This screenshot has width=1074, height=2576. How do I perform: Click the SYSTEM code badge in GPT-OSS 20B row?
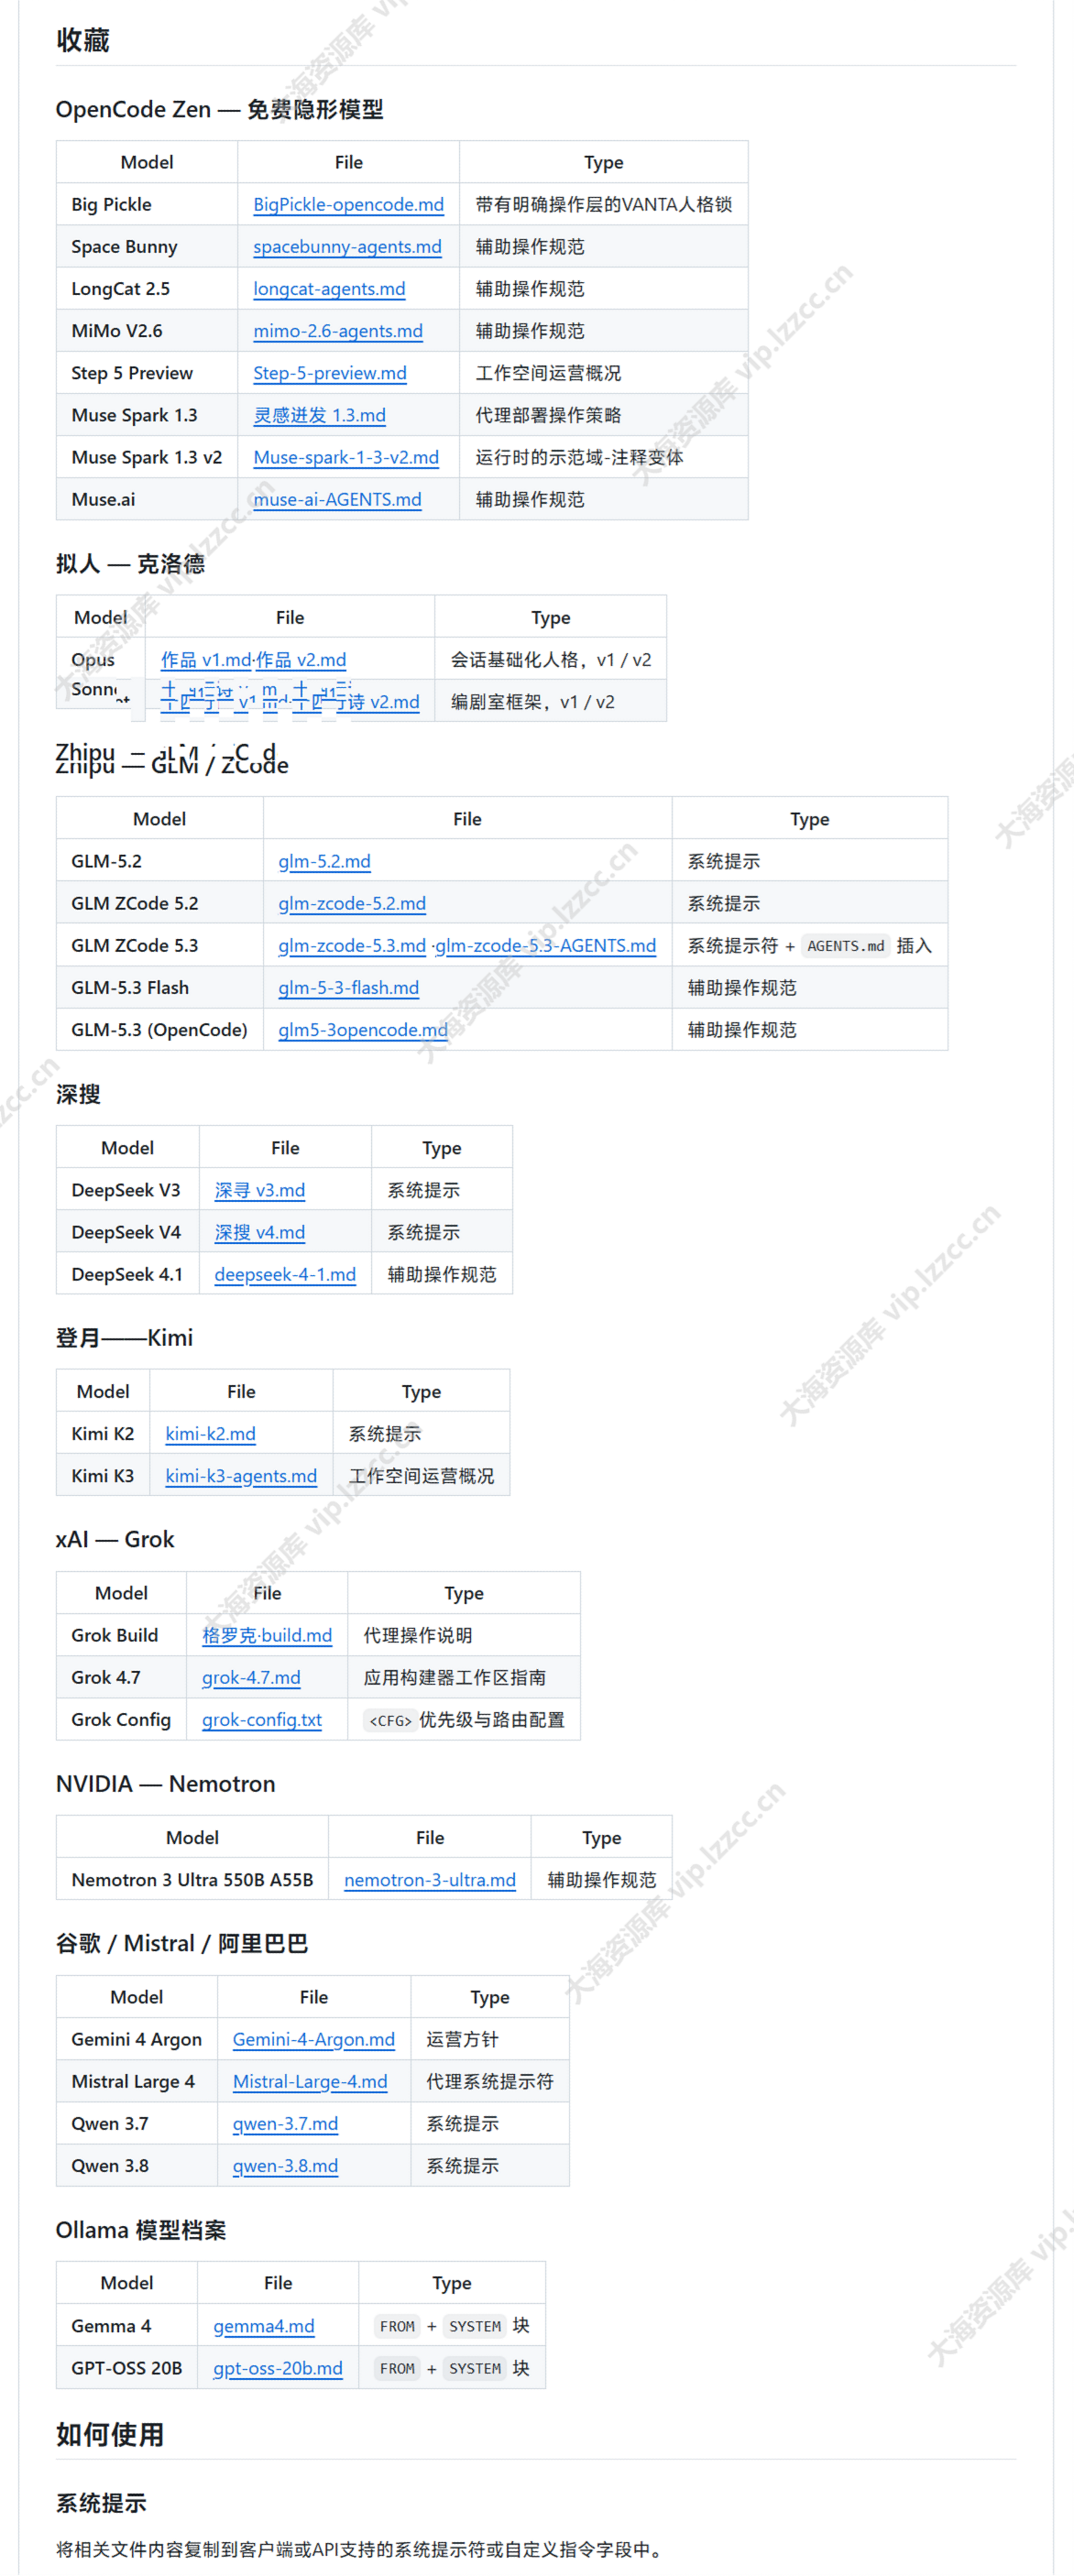pyautogui.click(x=475, y=2369)
